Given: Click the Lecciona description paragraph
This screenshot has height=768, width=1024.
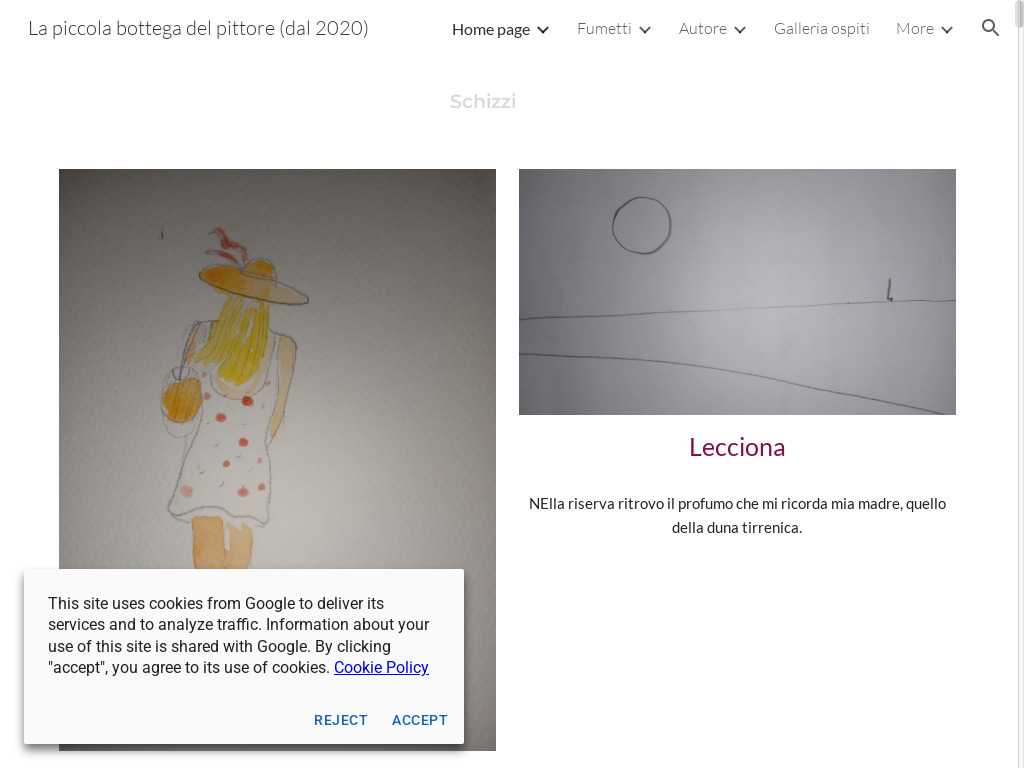Looking at the screenshot, I should (737, 515).
